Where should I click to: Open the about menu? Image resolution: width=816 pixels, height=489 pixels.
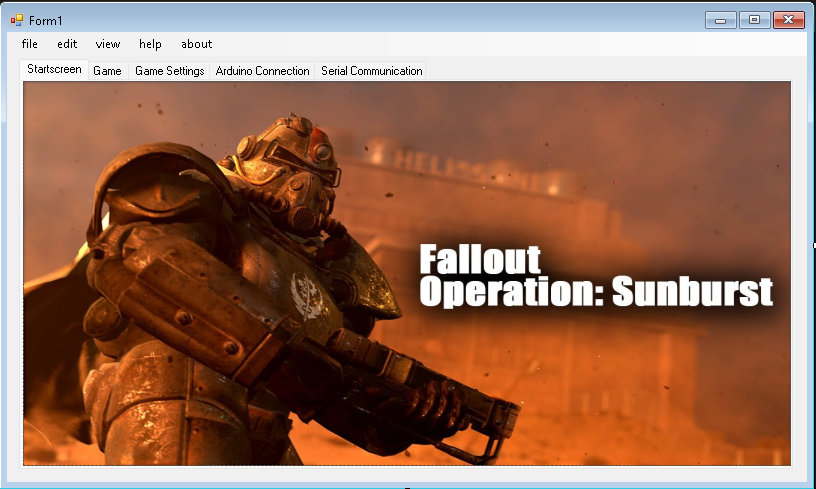[x=196, y=44]
